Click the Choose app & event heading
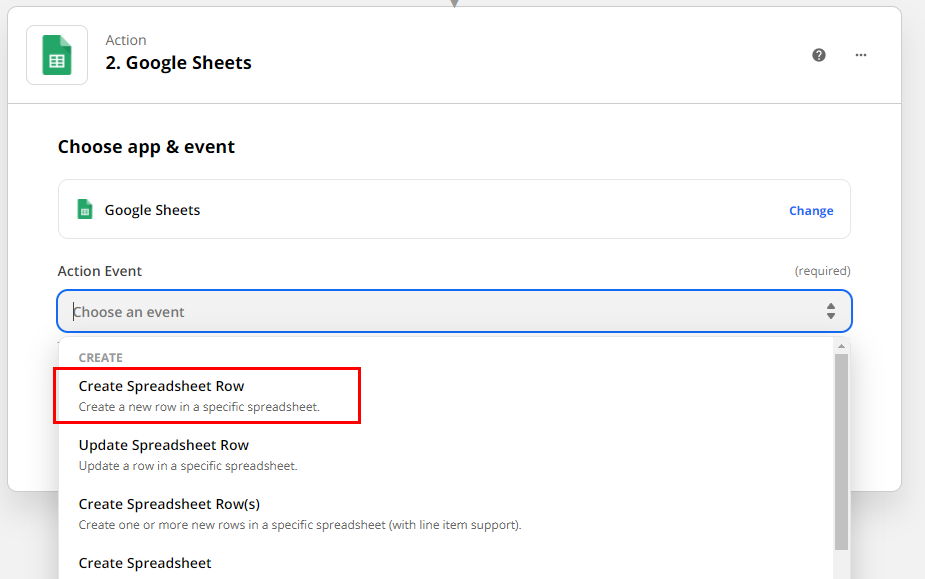The height and width of the screenshot is (579, 925). click(146, 147)
